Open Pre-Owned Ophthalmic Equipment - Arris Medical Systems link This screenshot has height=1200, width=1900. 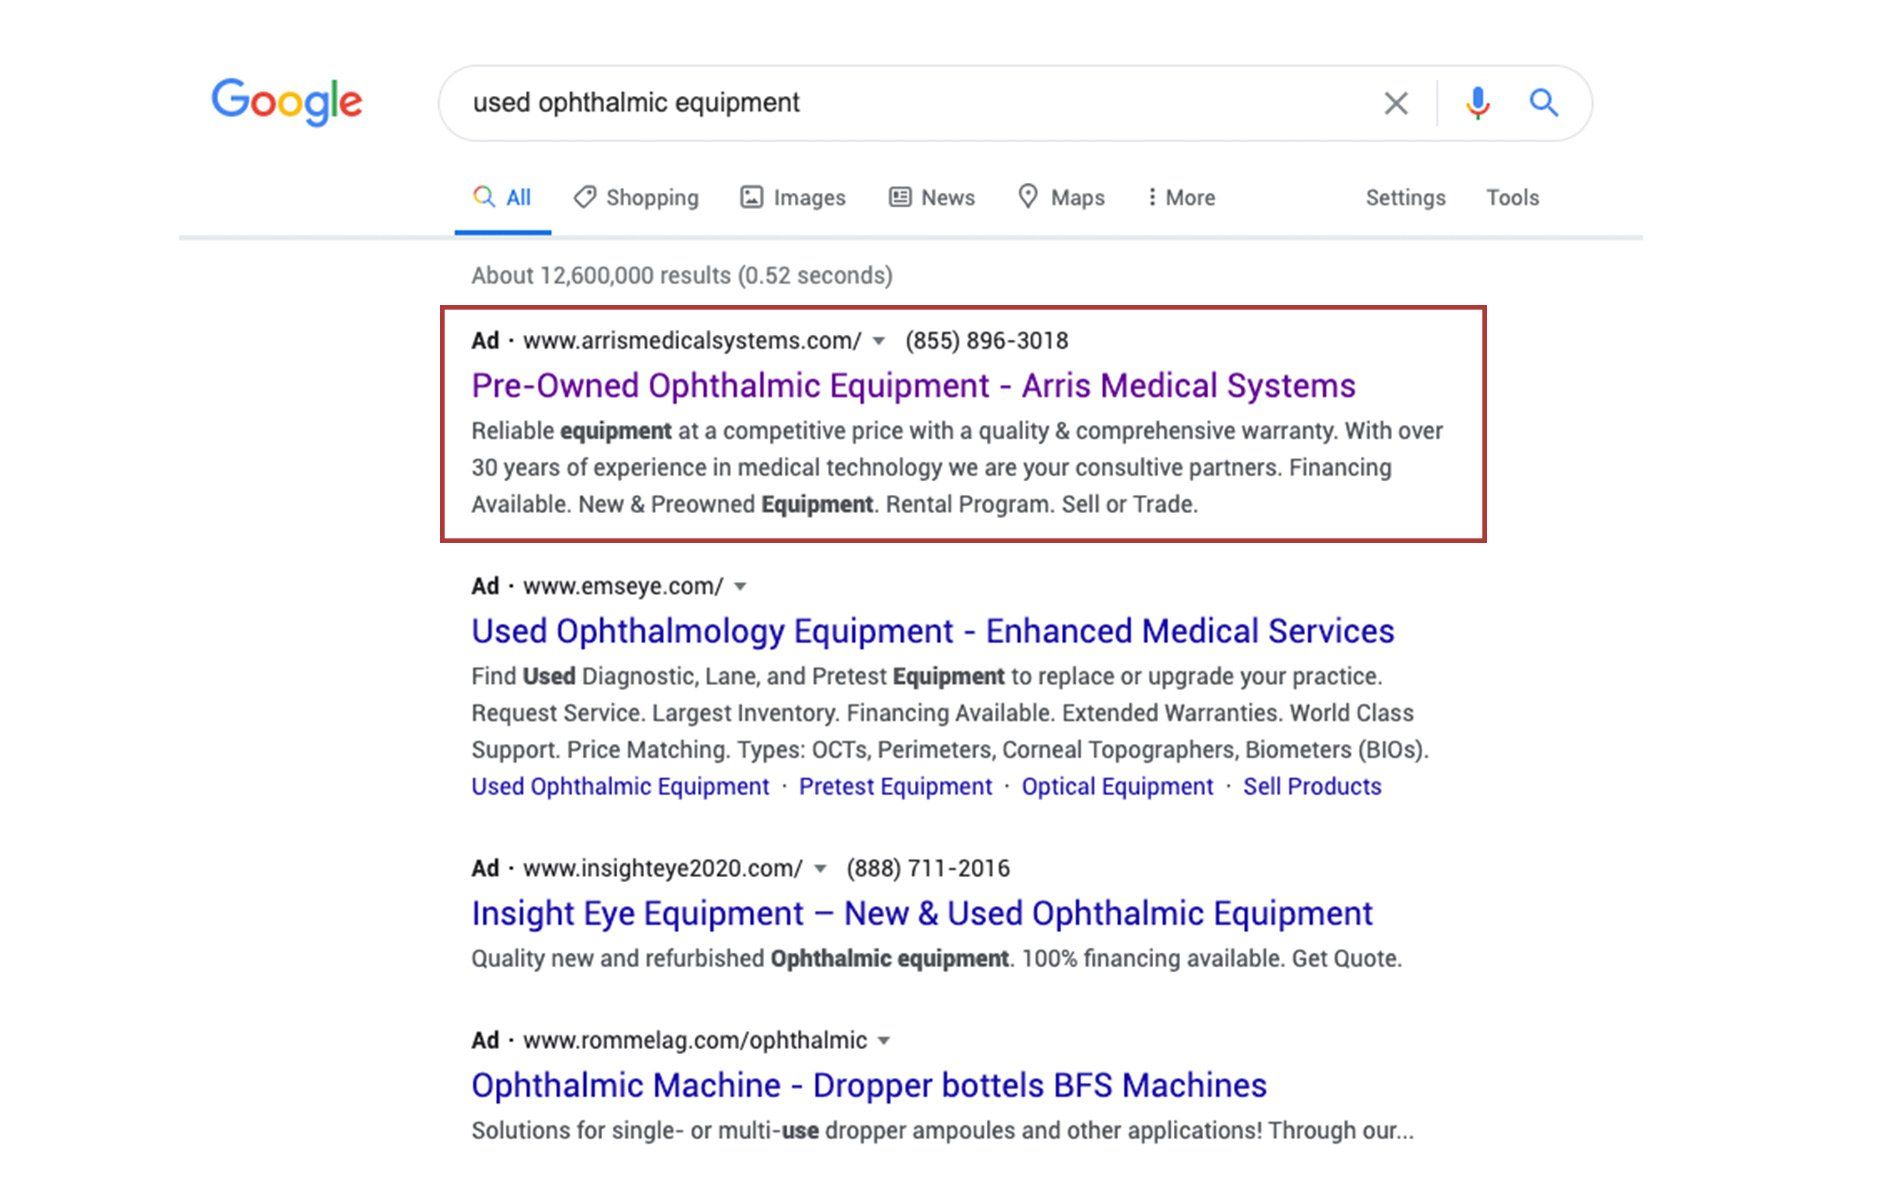click(913, 385)
